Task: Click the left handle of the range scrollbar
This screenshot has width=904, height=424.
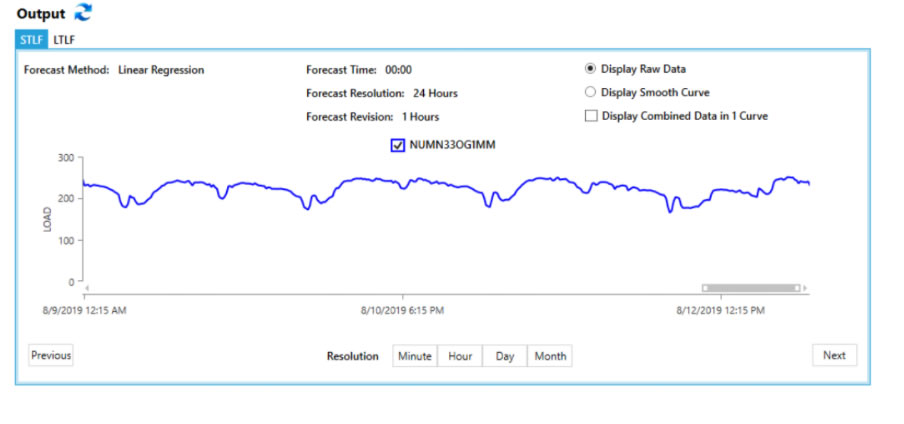Action: (706, 288)
